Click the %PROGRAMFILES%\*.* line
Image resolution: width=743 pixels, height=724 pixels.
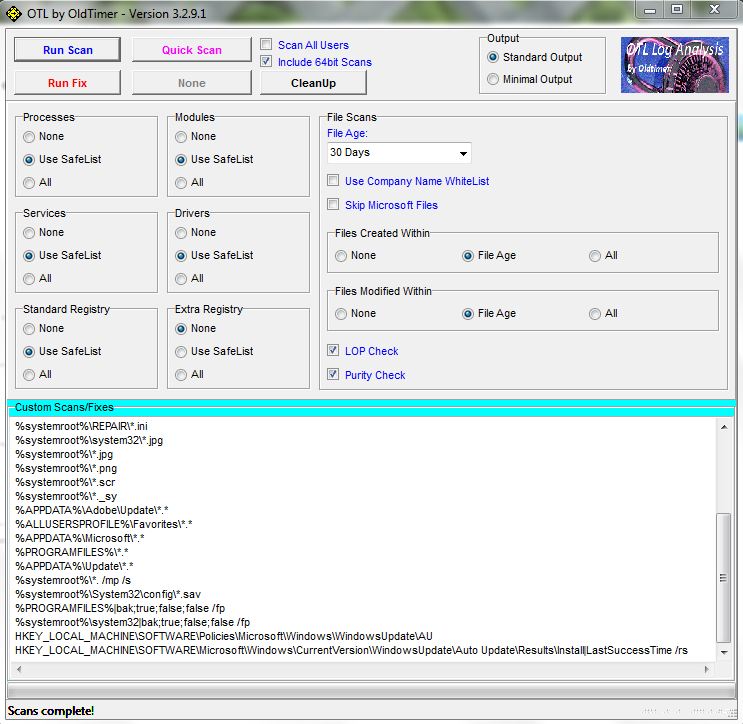coord(72,552)
